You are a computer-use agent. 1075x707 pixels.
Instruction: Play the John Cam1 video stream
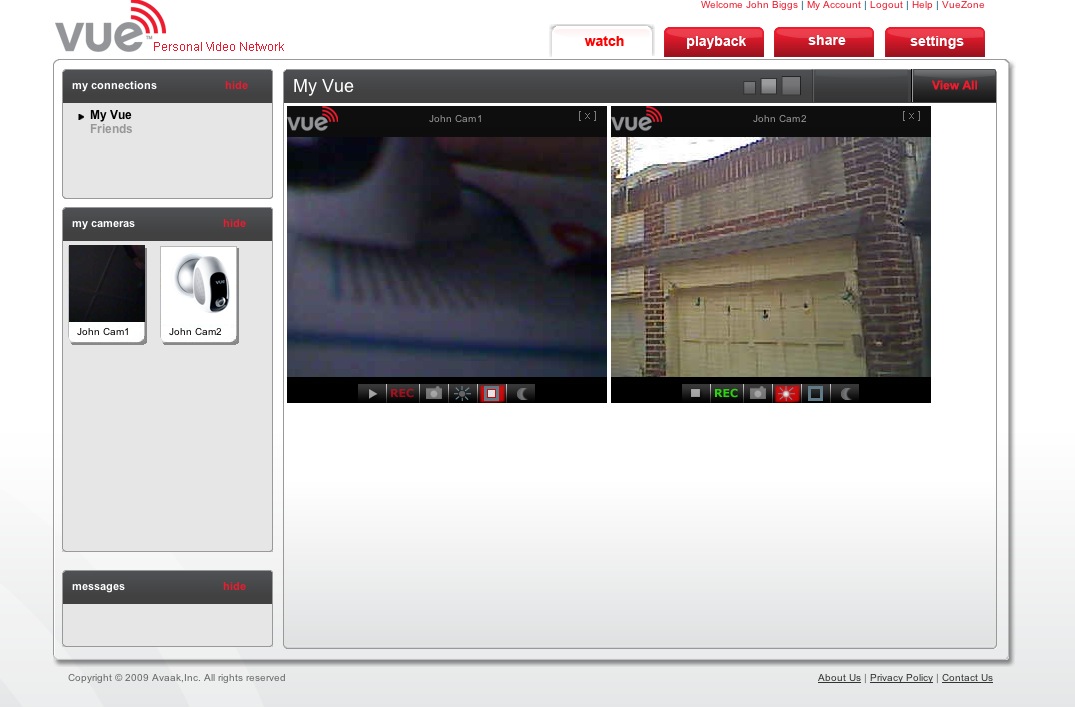(x=372, y=394)
